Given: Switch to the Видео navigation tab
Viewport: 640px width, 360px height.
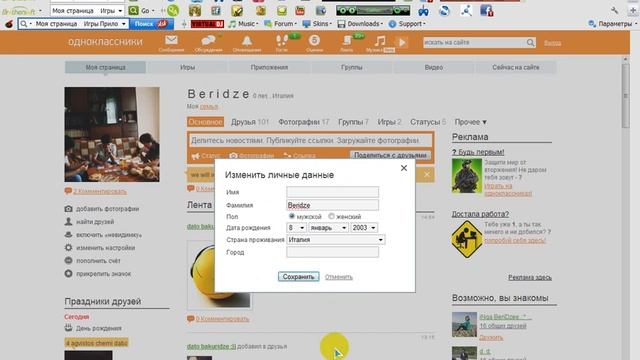Looking at the screenshot, I should pyautogui.click(x=433, y=67).
